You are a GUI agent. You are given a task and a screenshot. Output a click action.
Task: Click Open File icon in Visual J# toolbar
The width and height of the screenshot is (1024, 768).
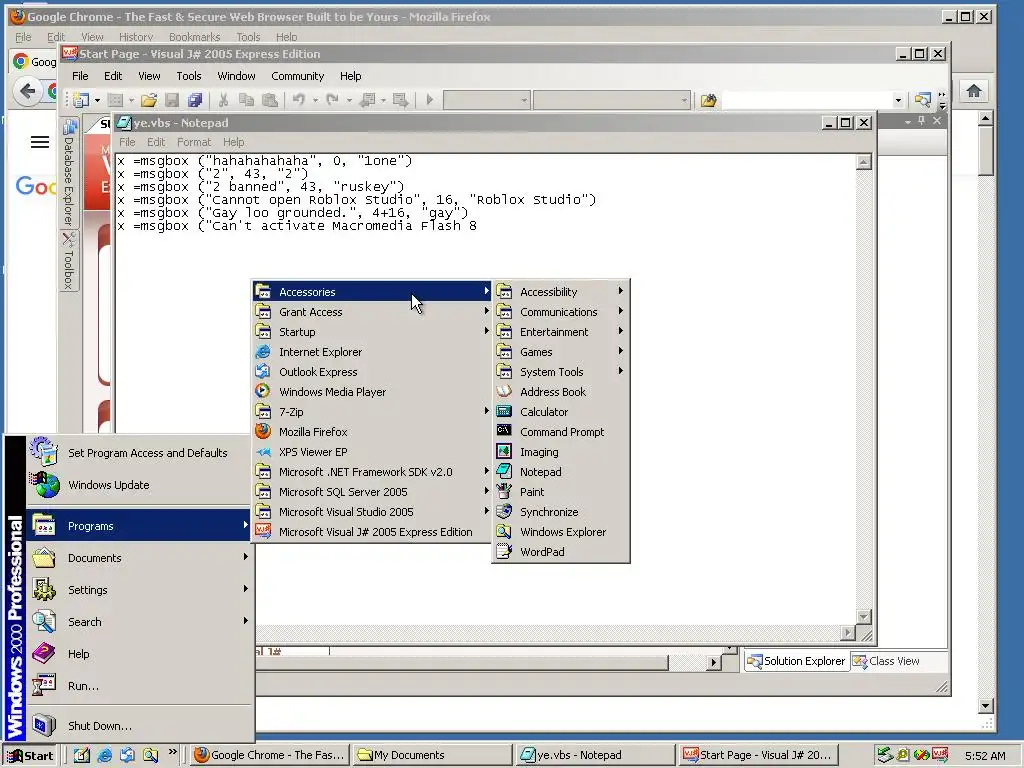tap(149, 100)
